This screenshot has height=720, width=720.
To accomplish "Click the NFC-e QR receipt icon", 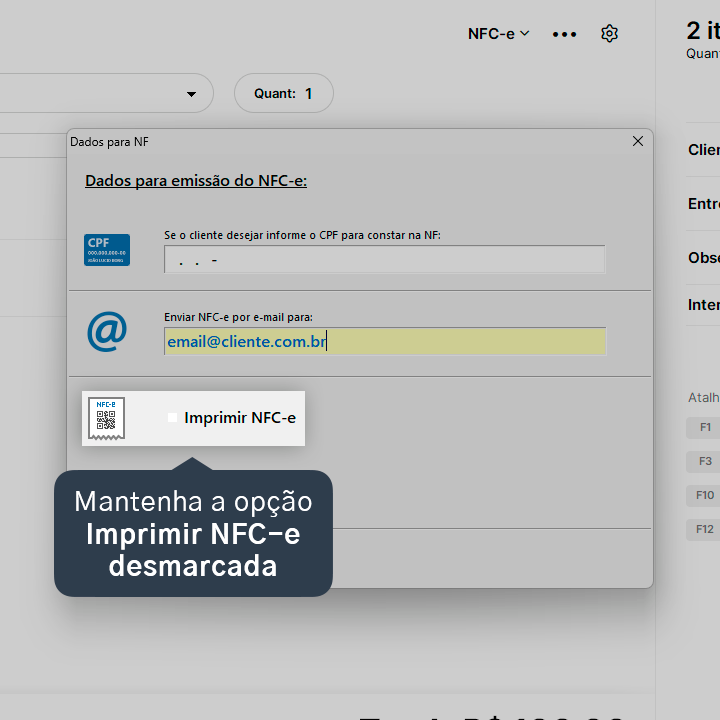I will pos(107,418).
